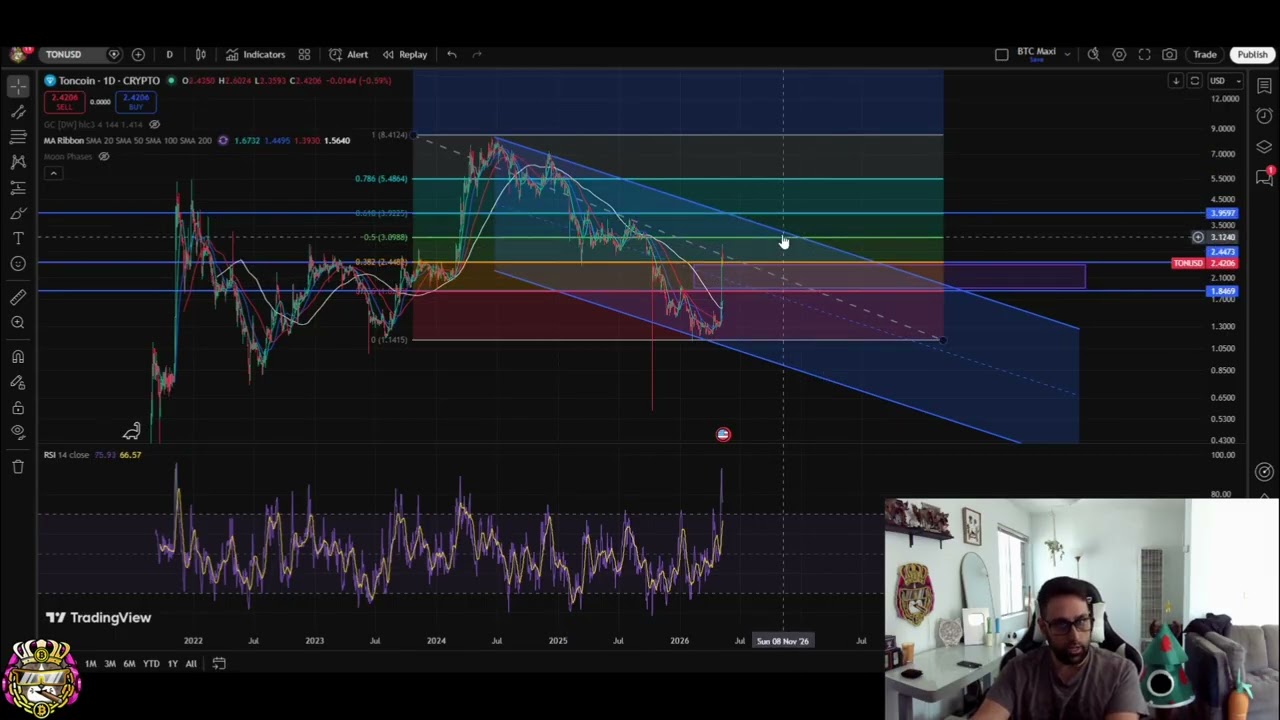Viewport: 1280px width, 720px height.
Task: Open the forecasting and measurement tools
Action: tap(18, 187)
